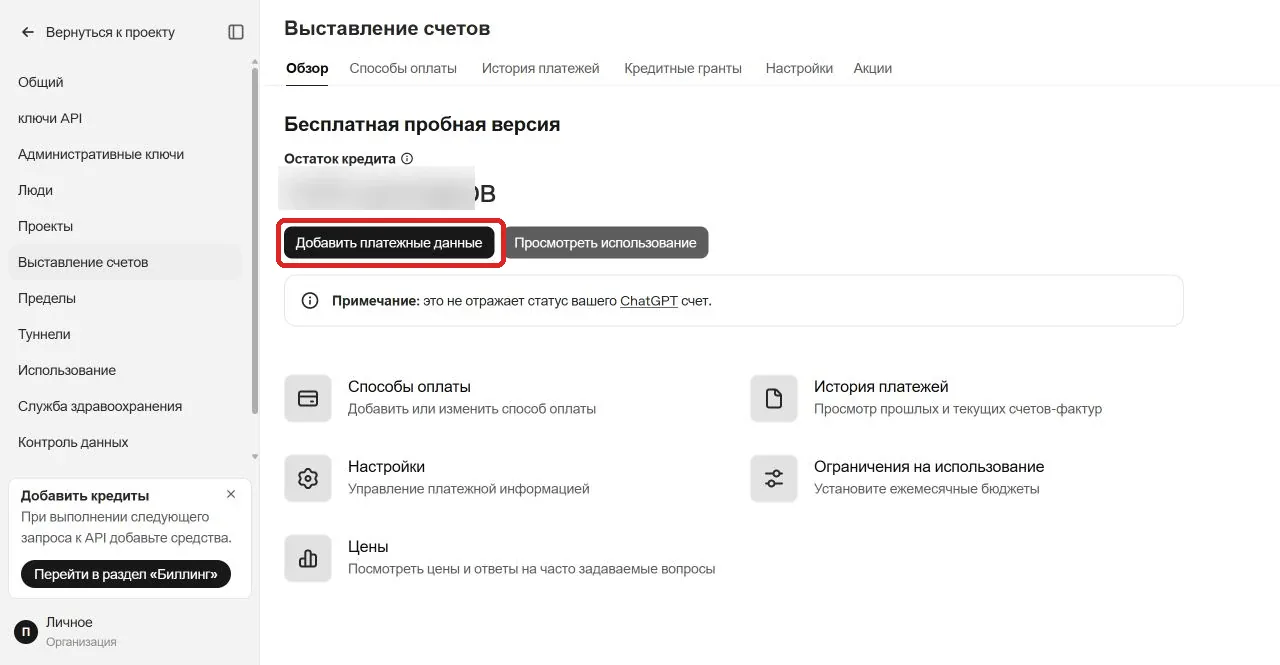Click the Бесплатная пробная версия heading

point(422,124)
